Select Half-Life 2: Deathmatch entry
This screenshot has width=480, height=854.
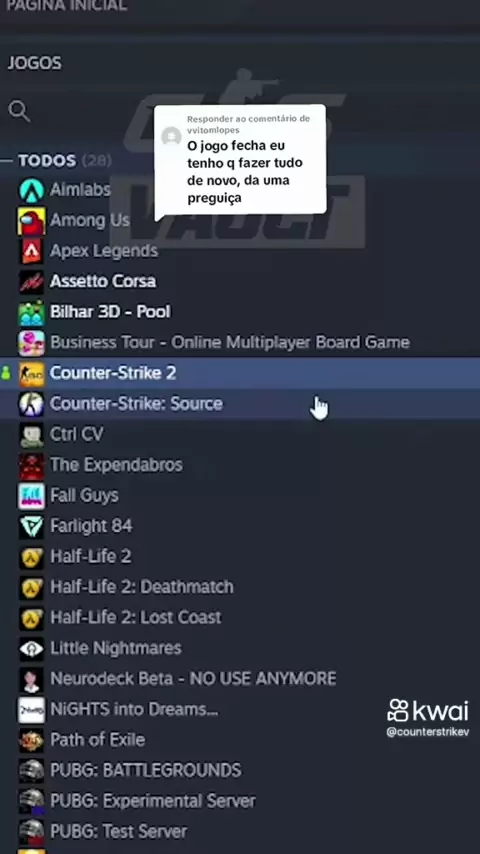click(x=142, y=587)
